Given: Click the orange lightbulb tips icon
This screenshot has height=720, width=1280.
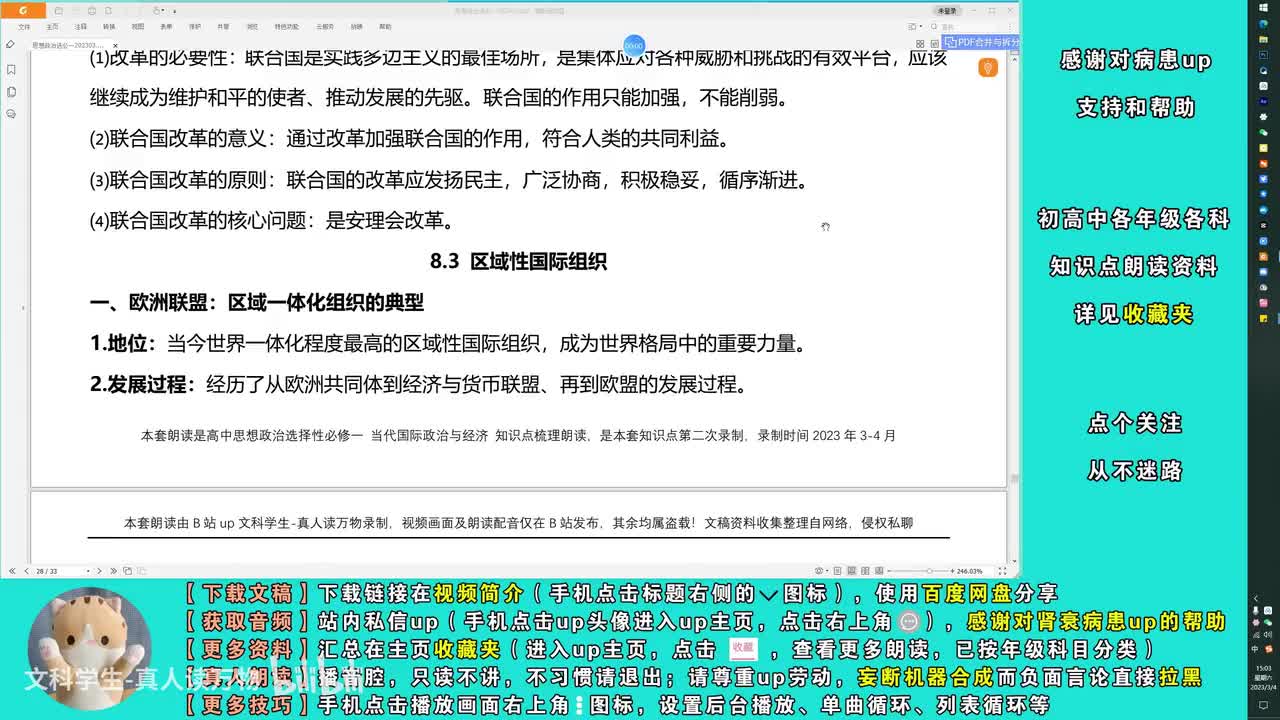Looking at the screenshot, I should [x=988, y=68].
